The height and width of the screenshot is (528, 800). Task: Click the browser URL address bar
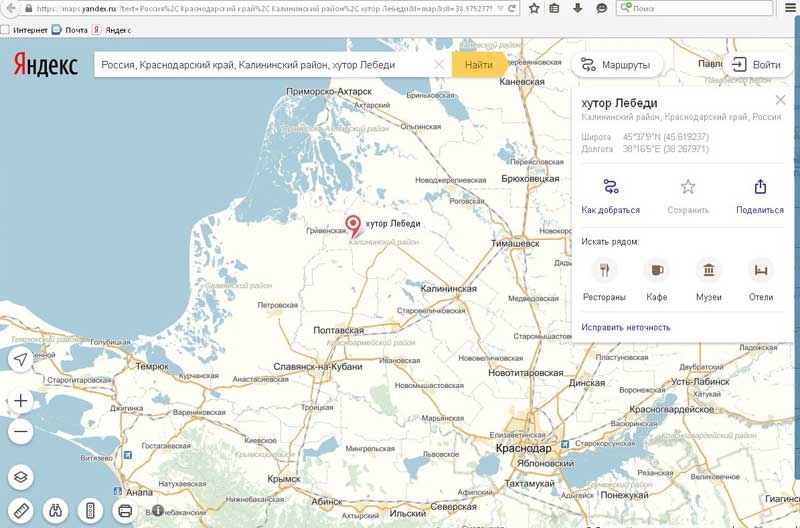coord(264,8)
